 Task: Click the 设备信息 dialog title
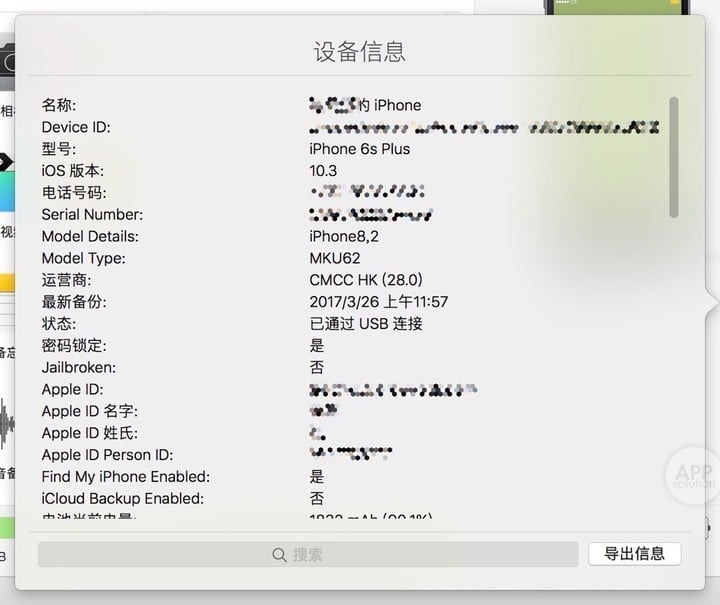click(360, 51)
